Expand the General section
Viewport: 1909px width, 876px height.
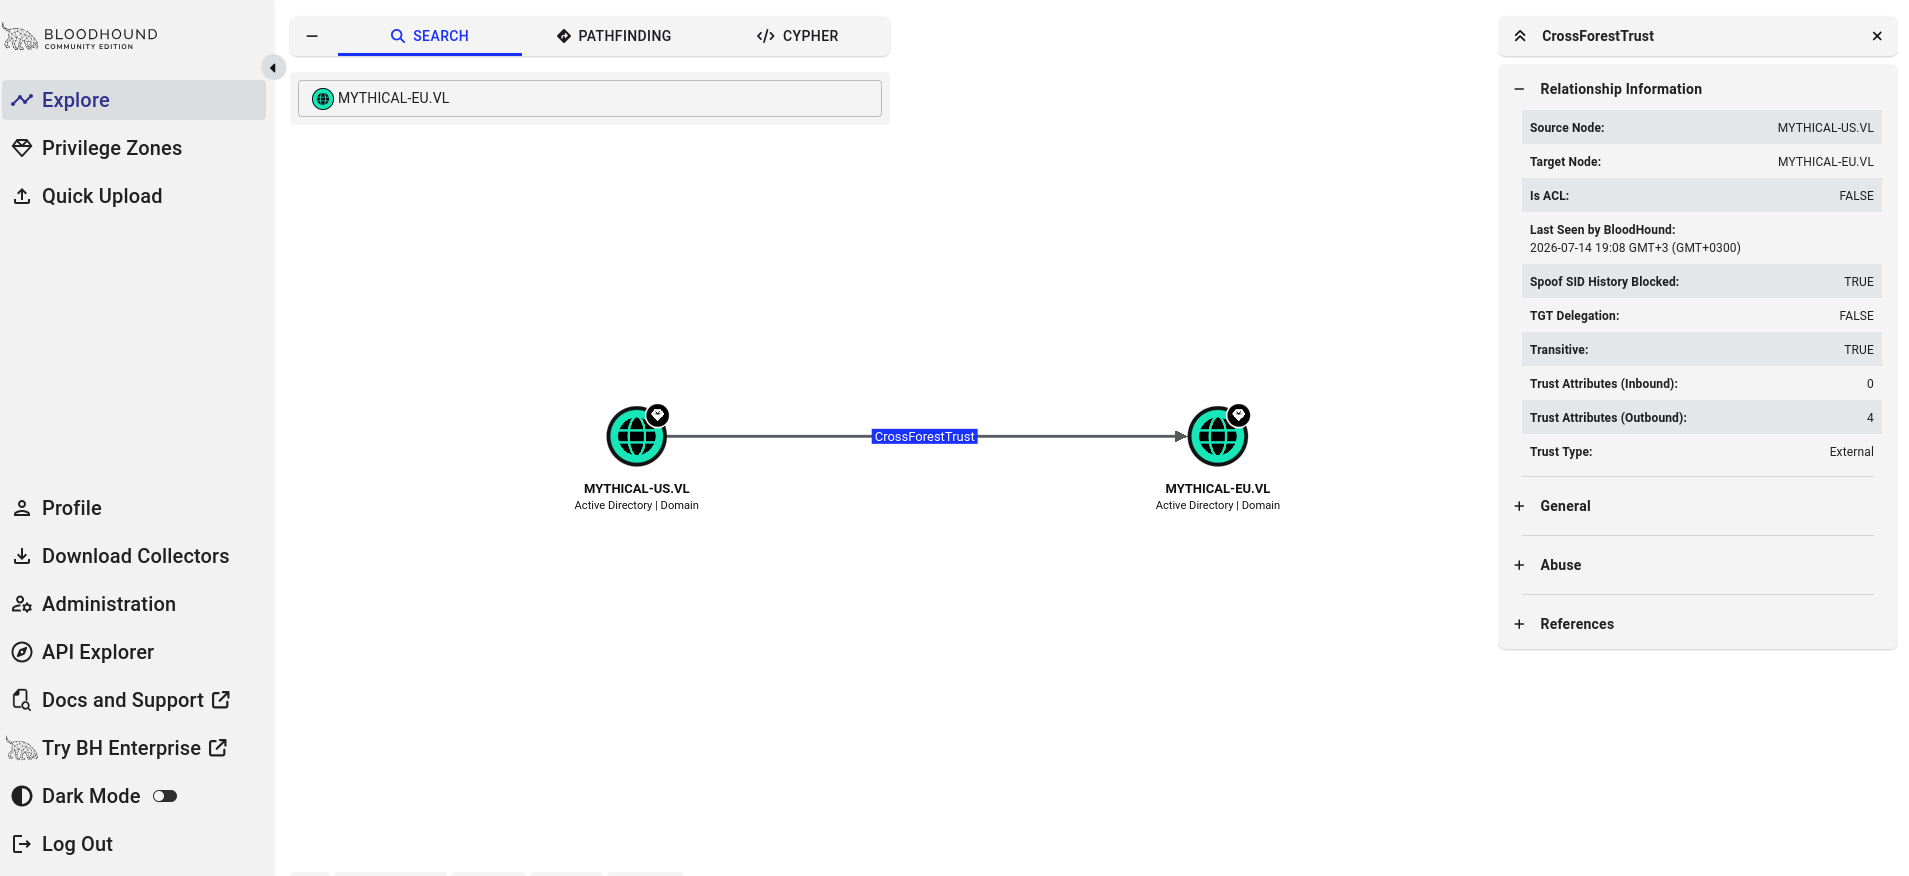1519,506
